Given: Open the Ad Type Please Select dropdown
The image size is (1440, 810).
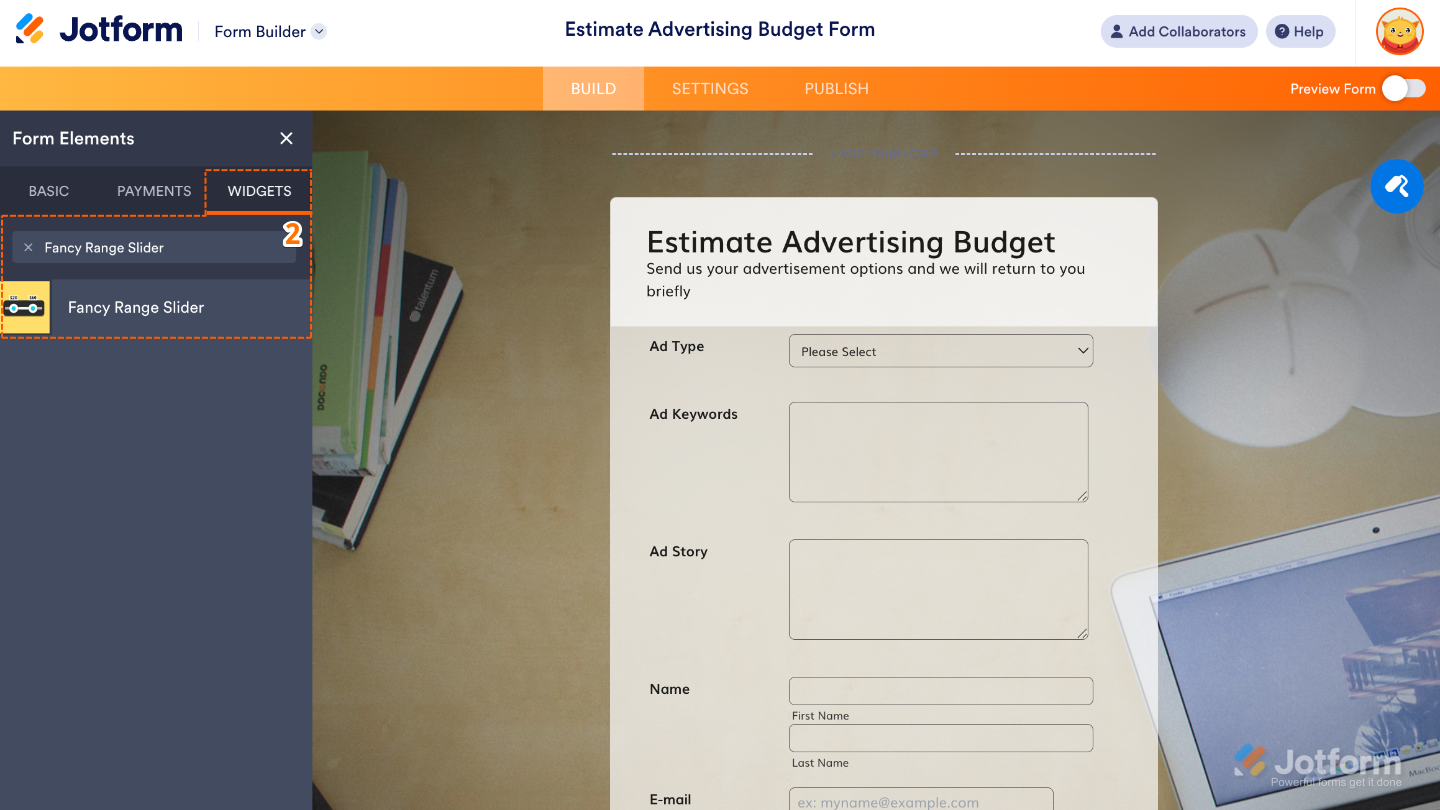Looking at the screenshot, I should coord(940,351).
